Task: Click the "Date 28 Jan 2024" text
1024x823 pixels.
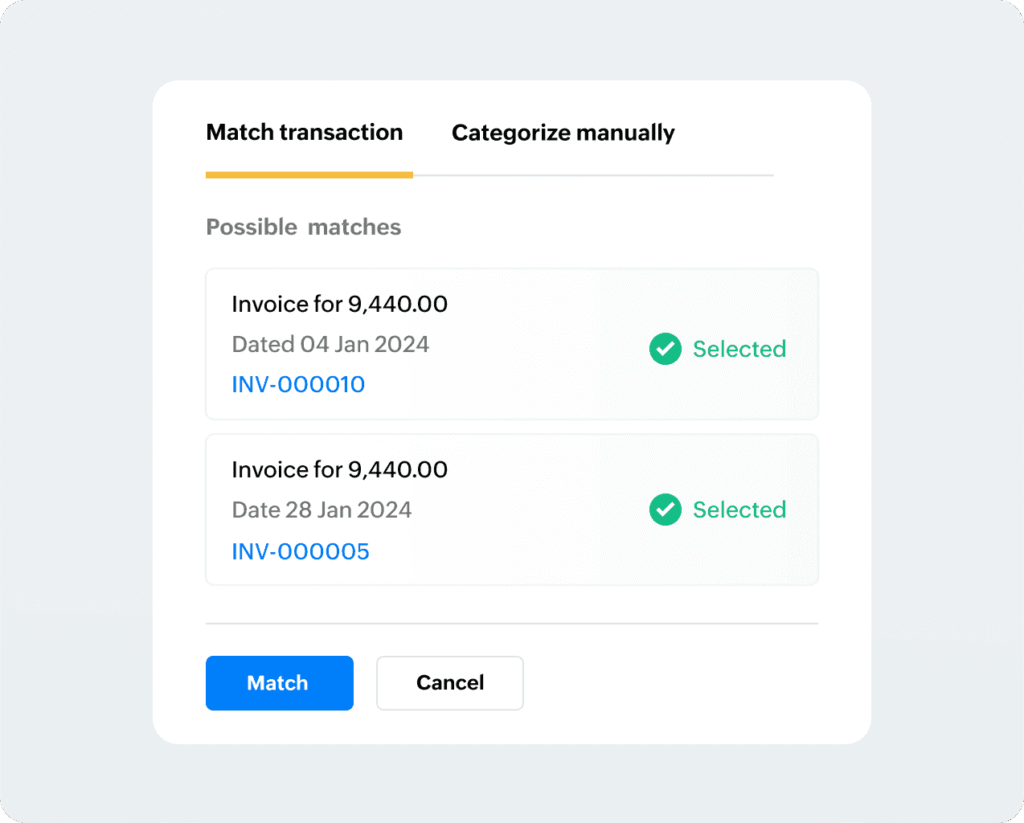Action: tap(321, 509)
